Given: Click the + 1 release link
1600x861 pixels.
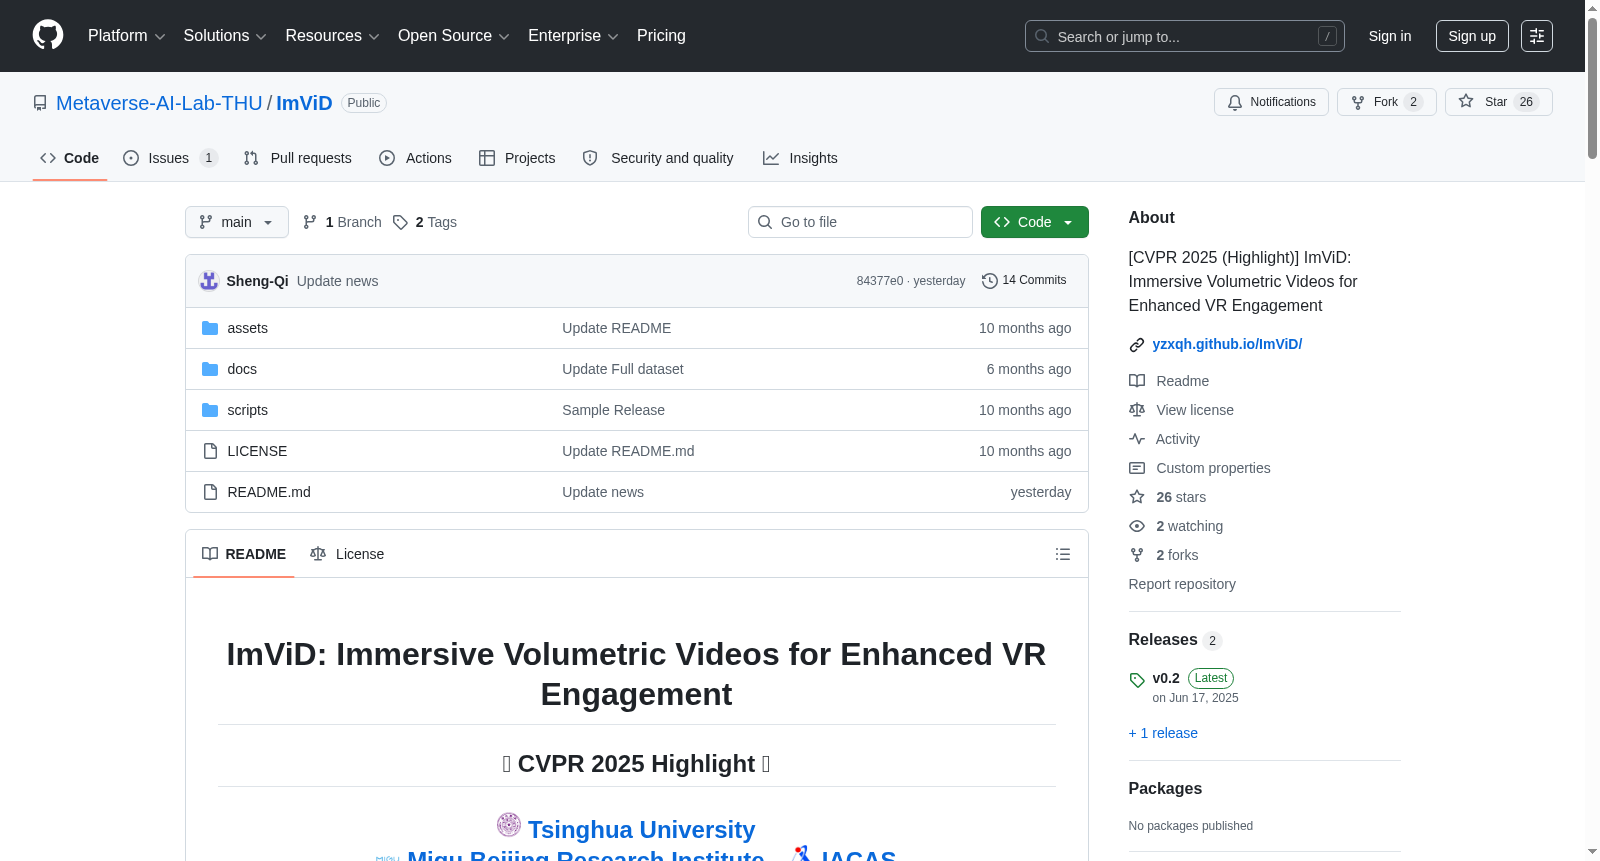Looking at the screenshot, I should pyautogui.click(x=1163, y=733).
